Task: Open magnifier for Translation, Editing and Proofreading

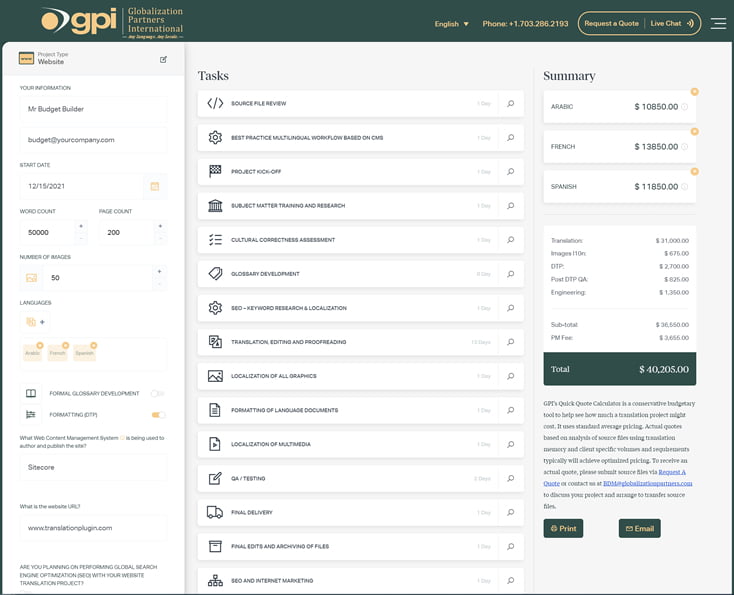Action: point(511,342)
